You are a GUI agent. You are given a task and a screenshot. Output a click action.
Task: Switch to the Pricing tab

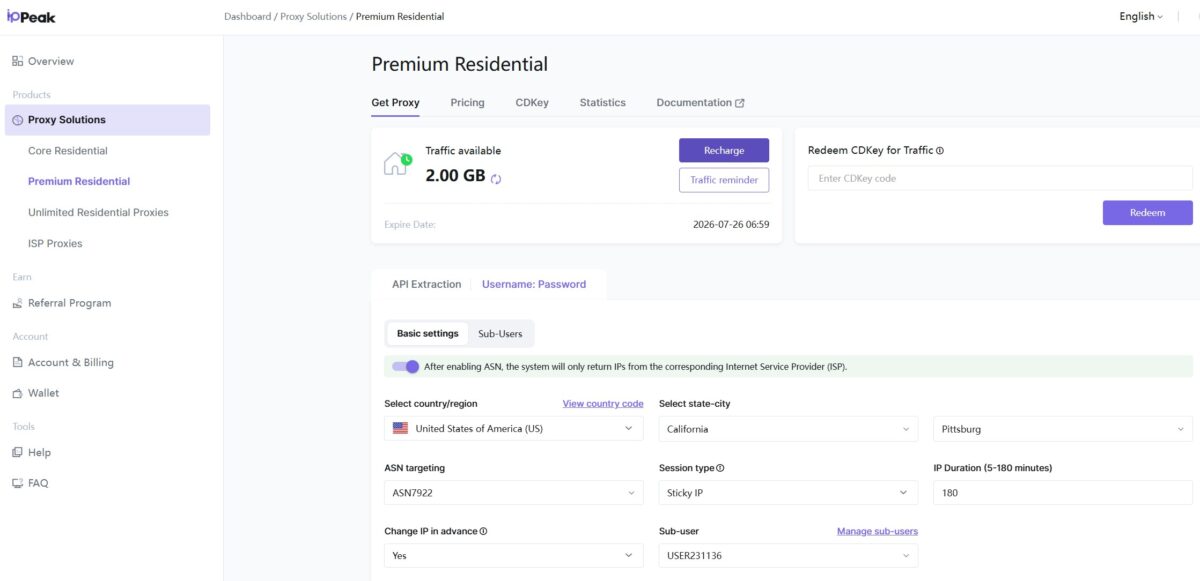[467, 103]
